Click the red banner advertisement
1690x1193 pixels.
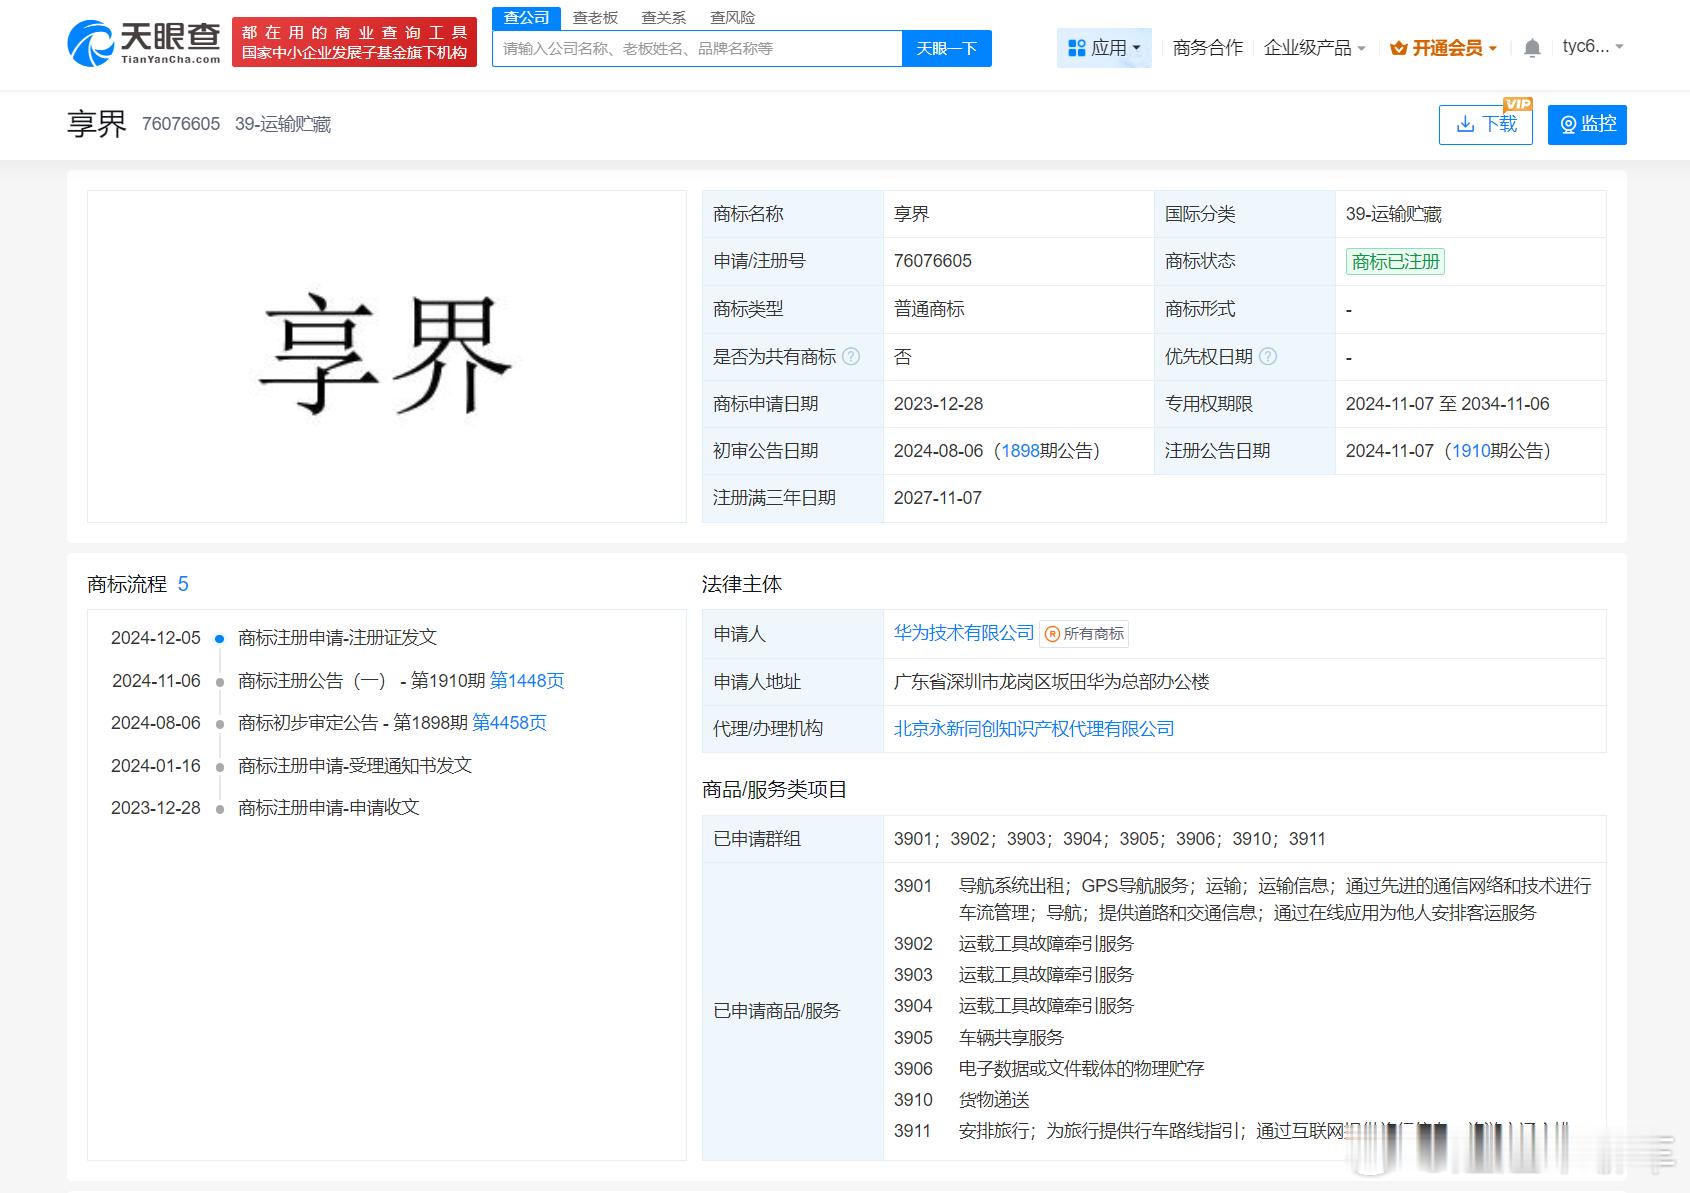point(354,42)
